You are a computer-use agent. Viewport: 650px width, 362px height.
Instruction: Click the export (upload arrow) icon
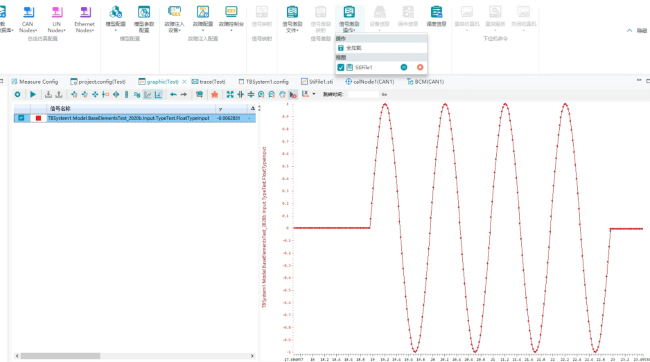point(59,95)
